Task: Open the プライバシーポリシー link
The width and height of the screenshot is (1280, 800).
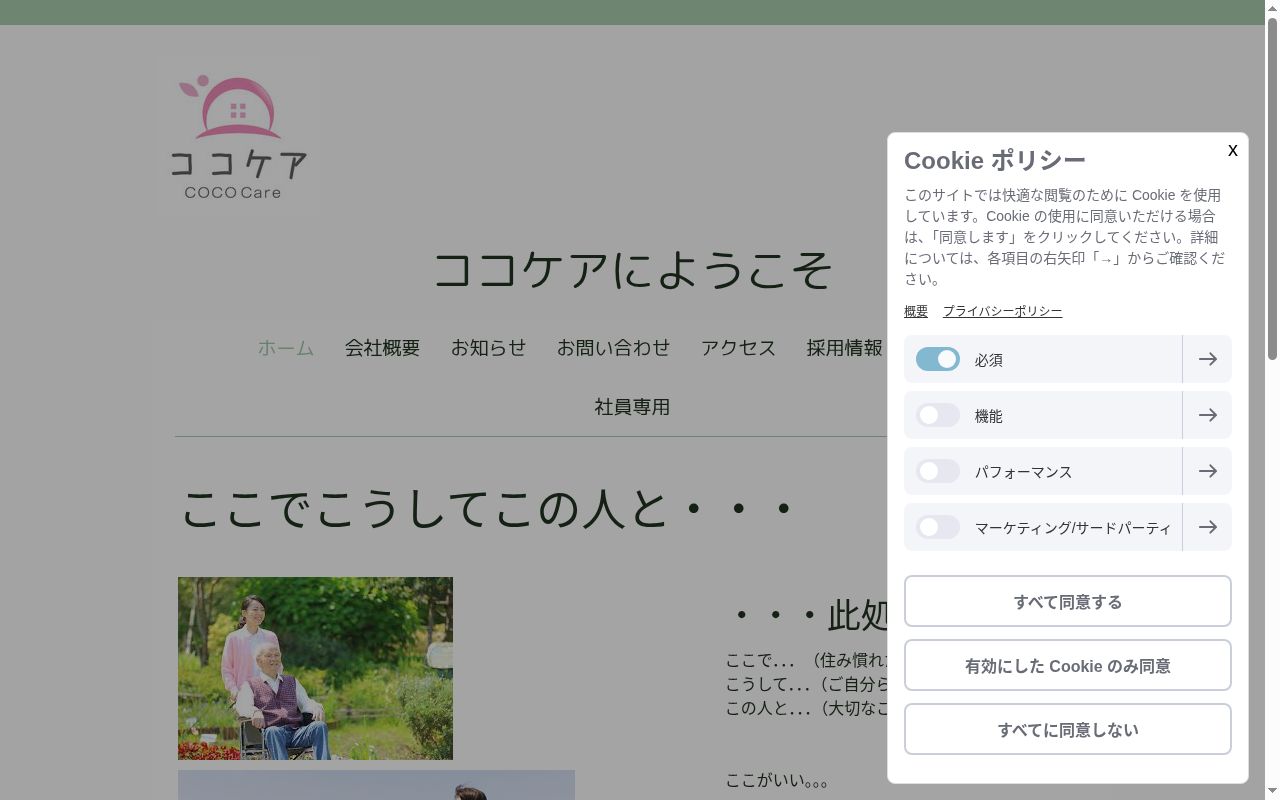Action: (x=1002, y=311)
